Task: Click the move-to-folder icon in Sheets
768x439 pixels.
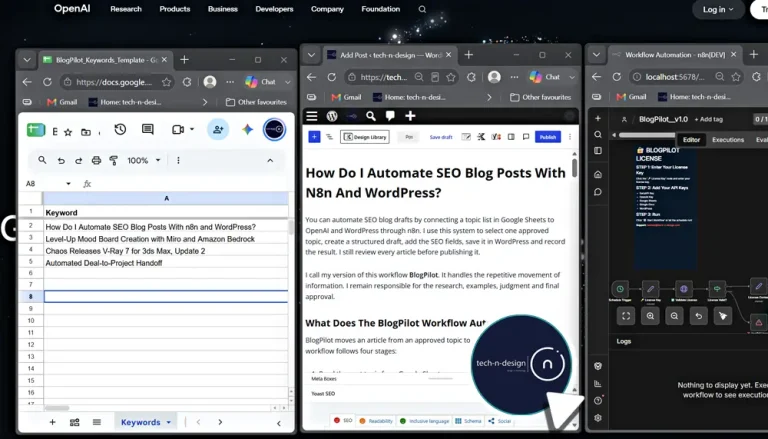Action: point(86,132)
